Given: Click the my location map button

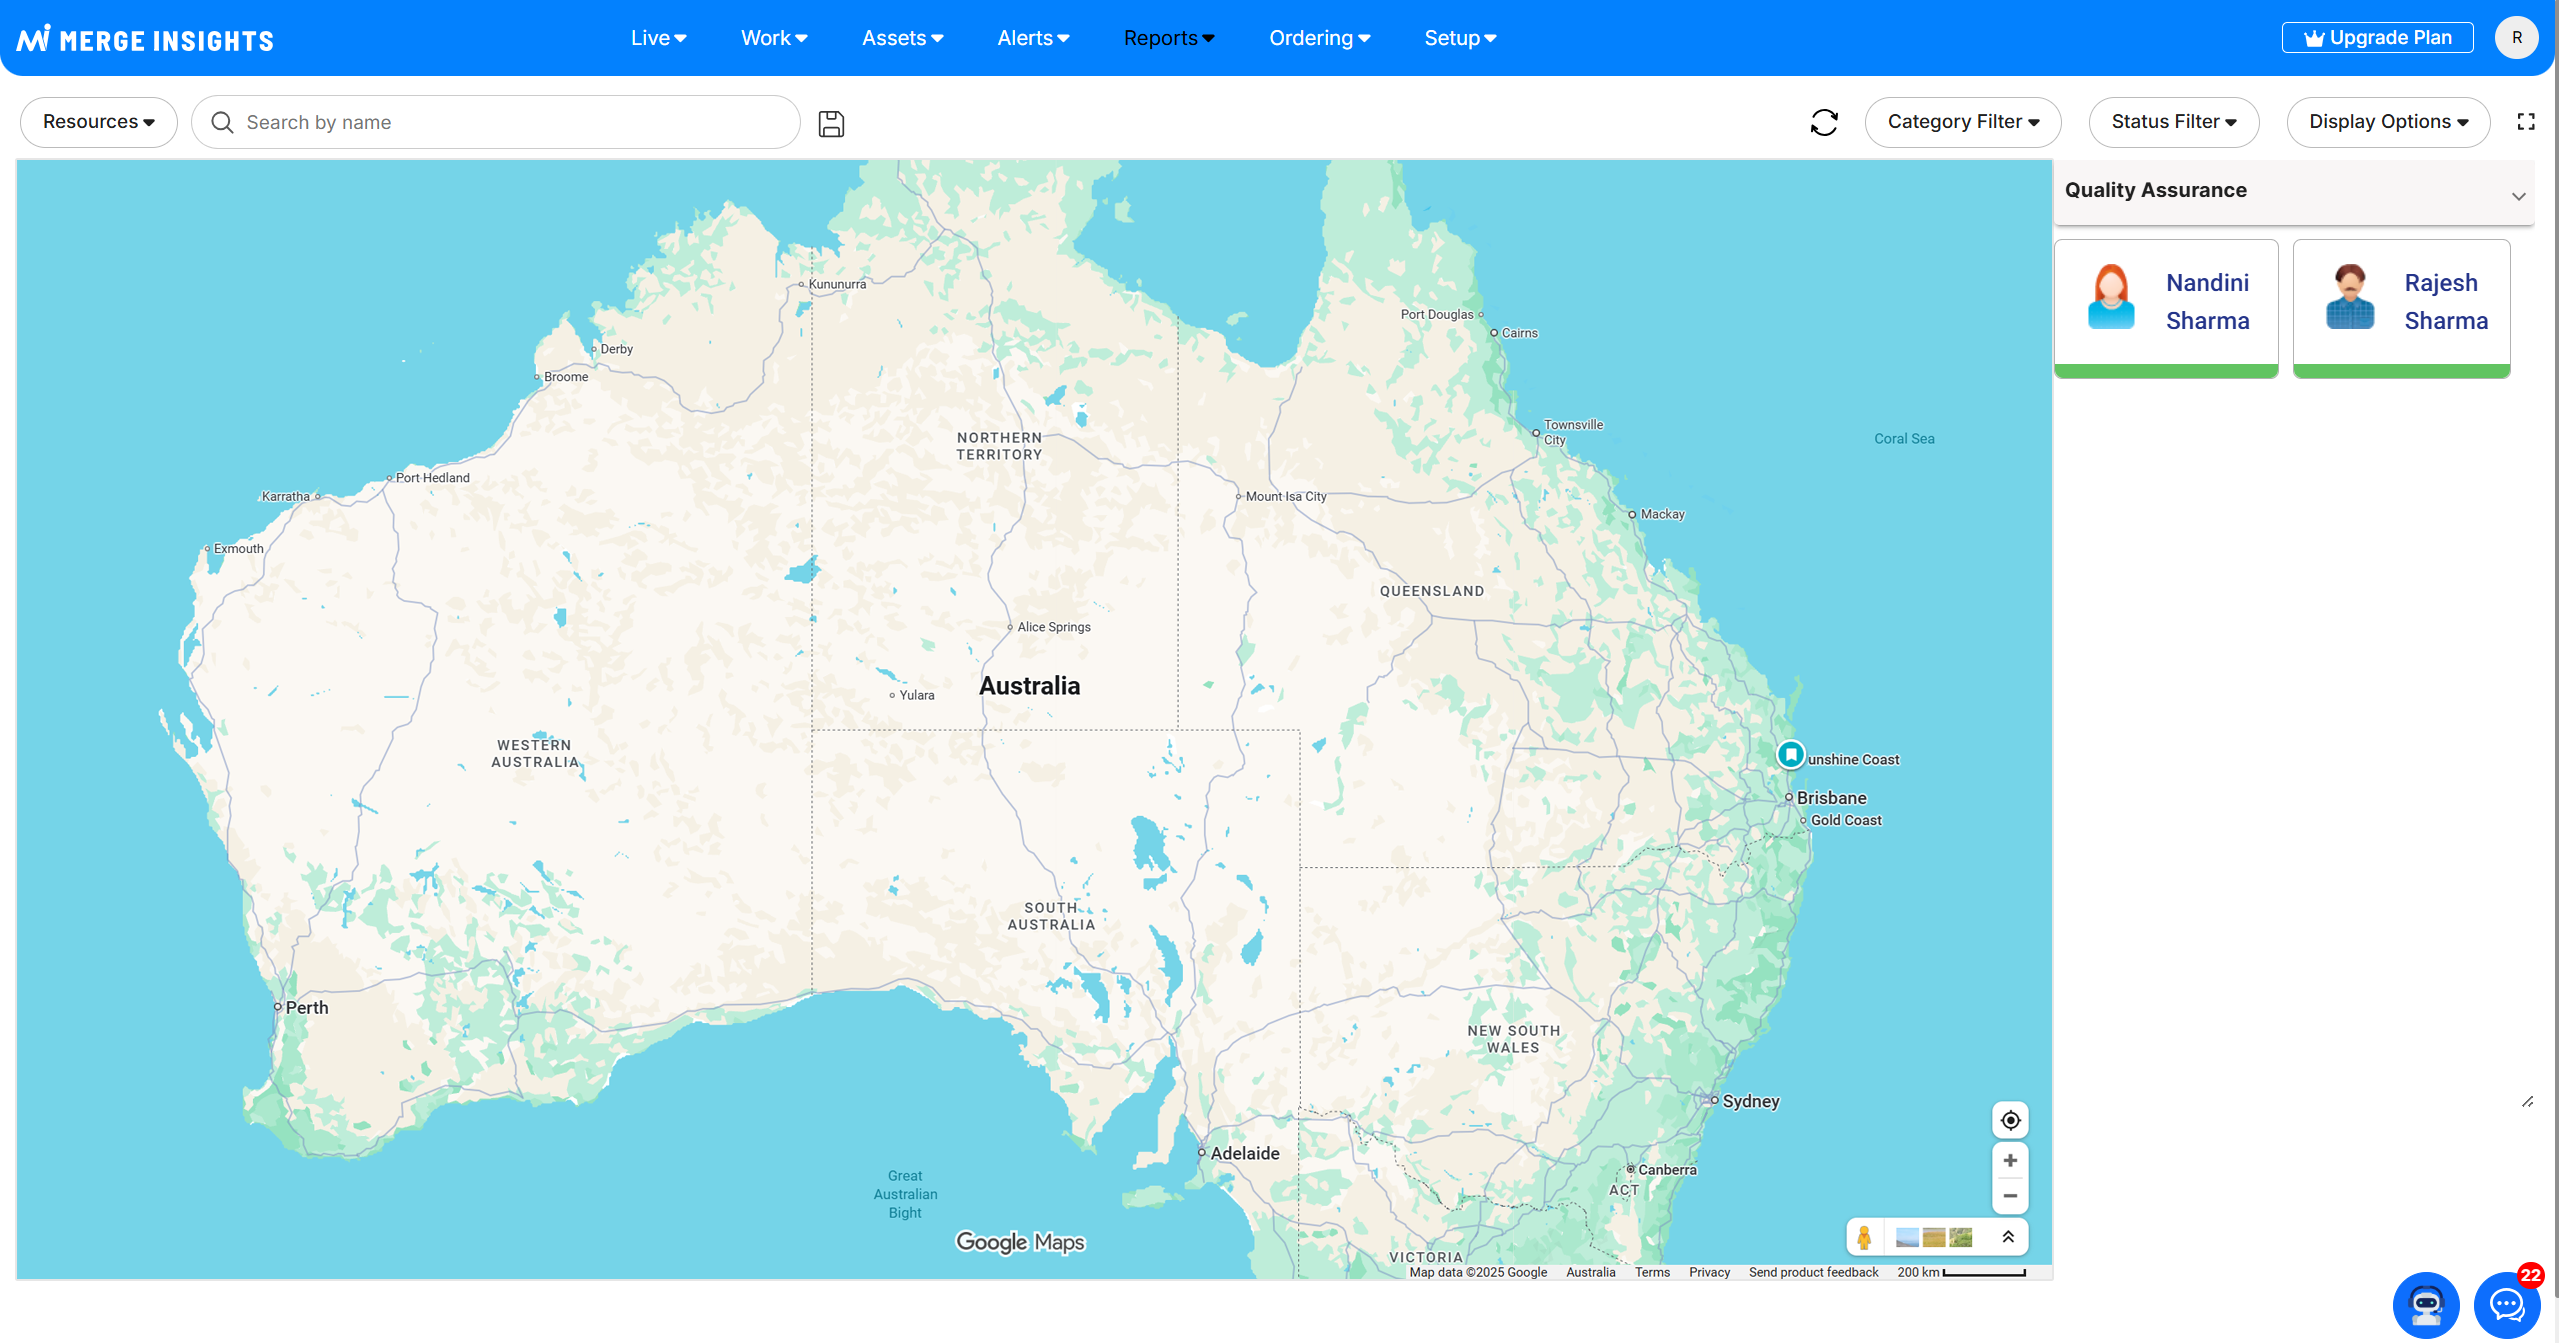Looking at the screenshot, I should click(x=2010, y=1120).
